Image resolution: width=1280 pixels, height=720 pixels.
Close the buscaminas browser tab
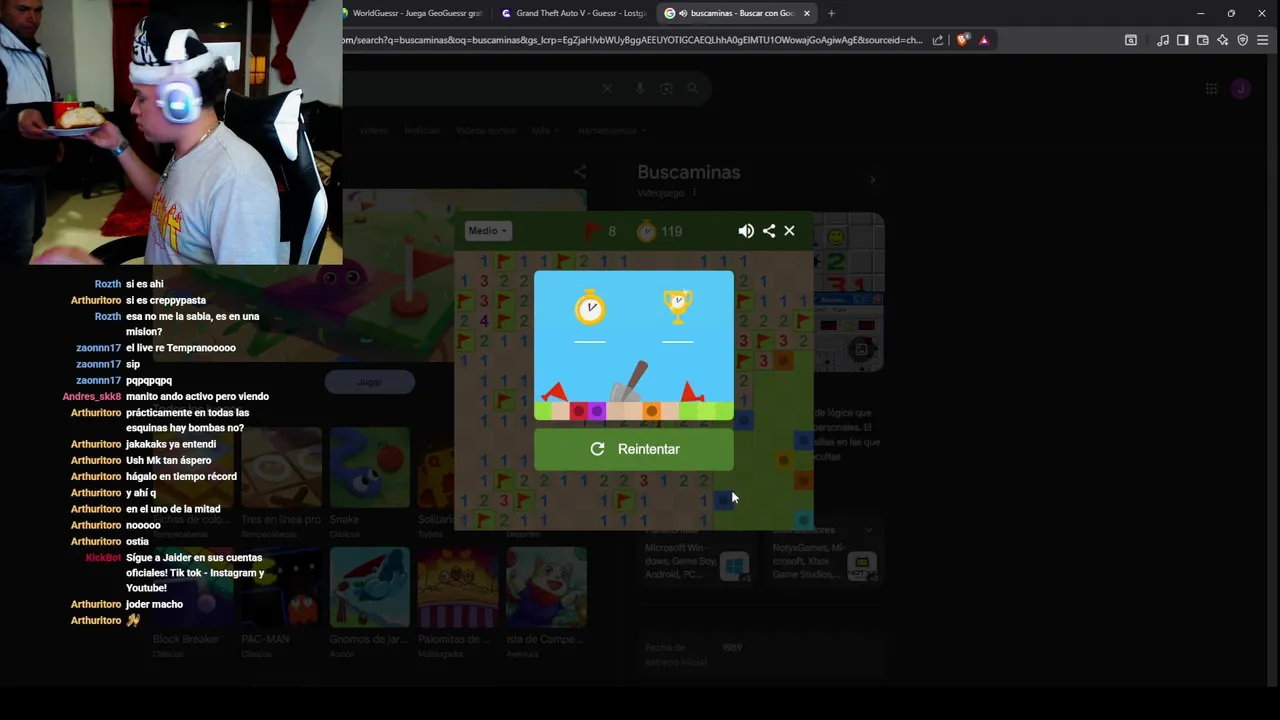coord(807,13)
